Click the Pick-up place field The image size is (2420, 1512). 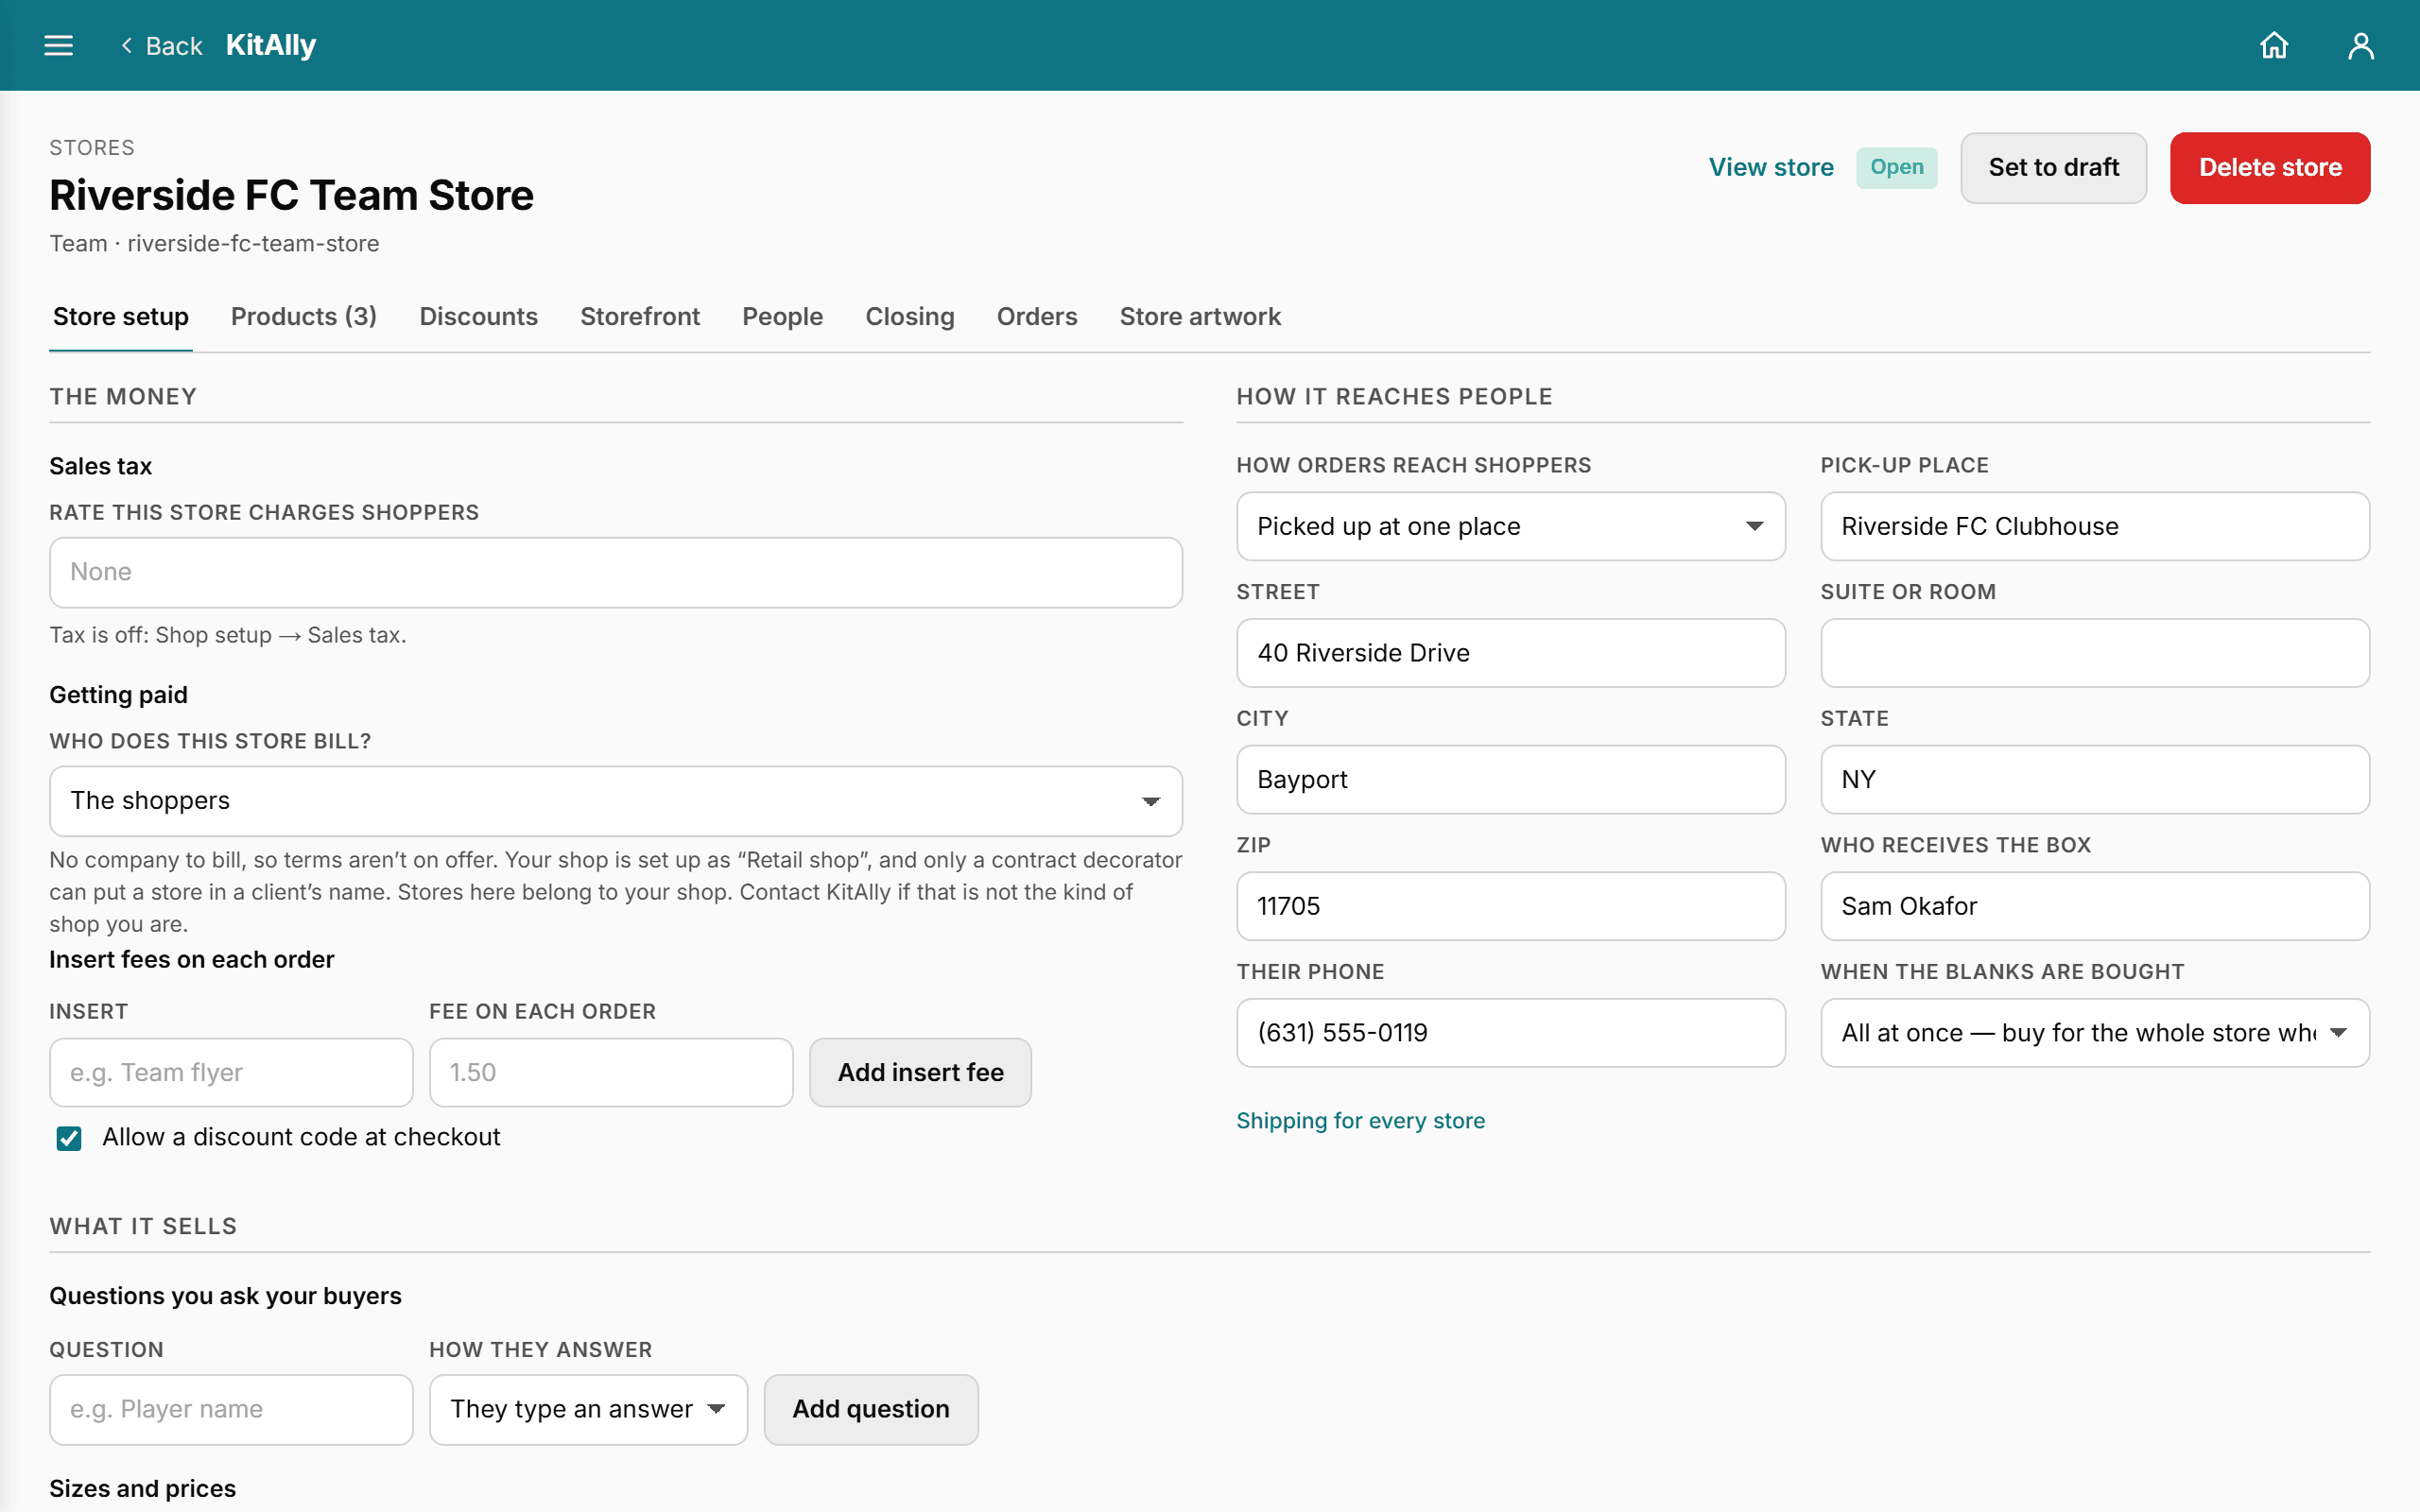[2094, 526]
